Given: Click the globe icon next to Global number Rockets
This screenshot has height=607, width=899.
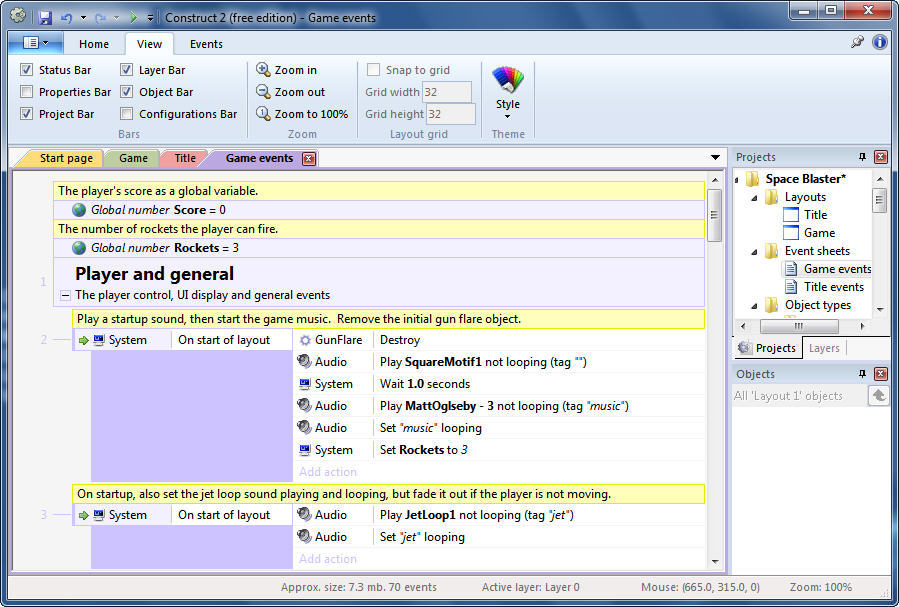Looking at the screenshot, I should point(79,248).
